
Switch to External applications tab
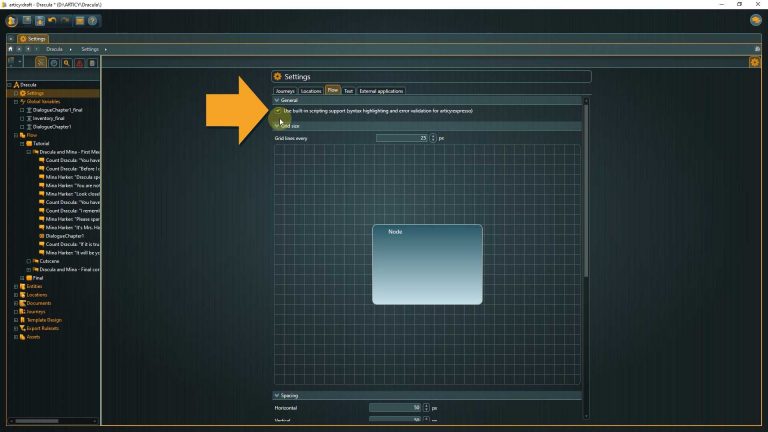381,91
